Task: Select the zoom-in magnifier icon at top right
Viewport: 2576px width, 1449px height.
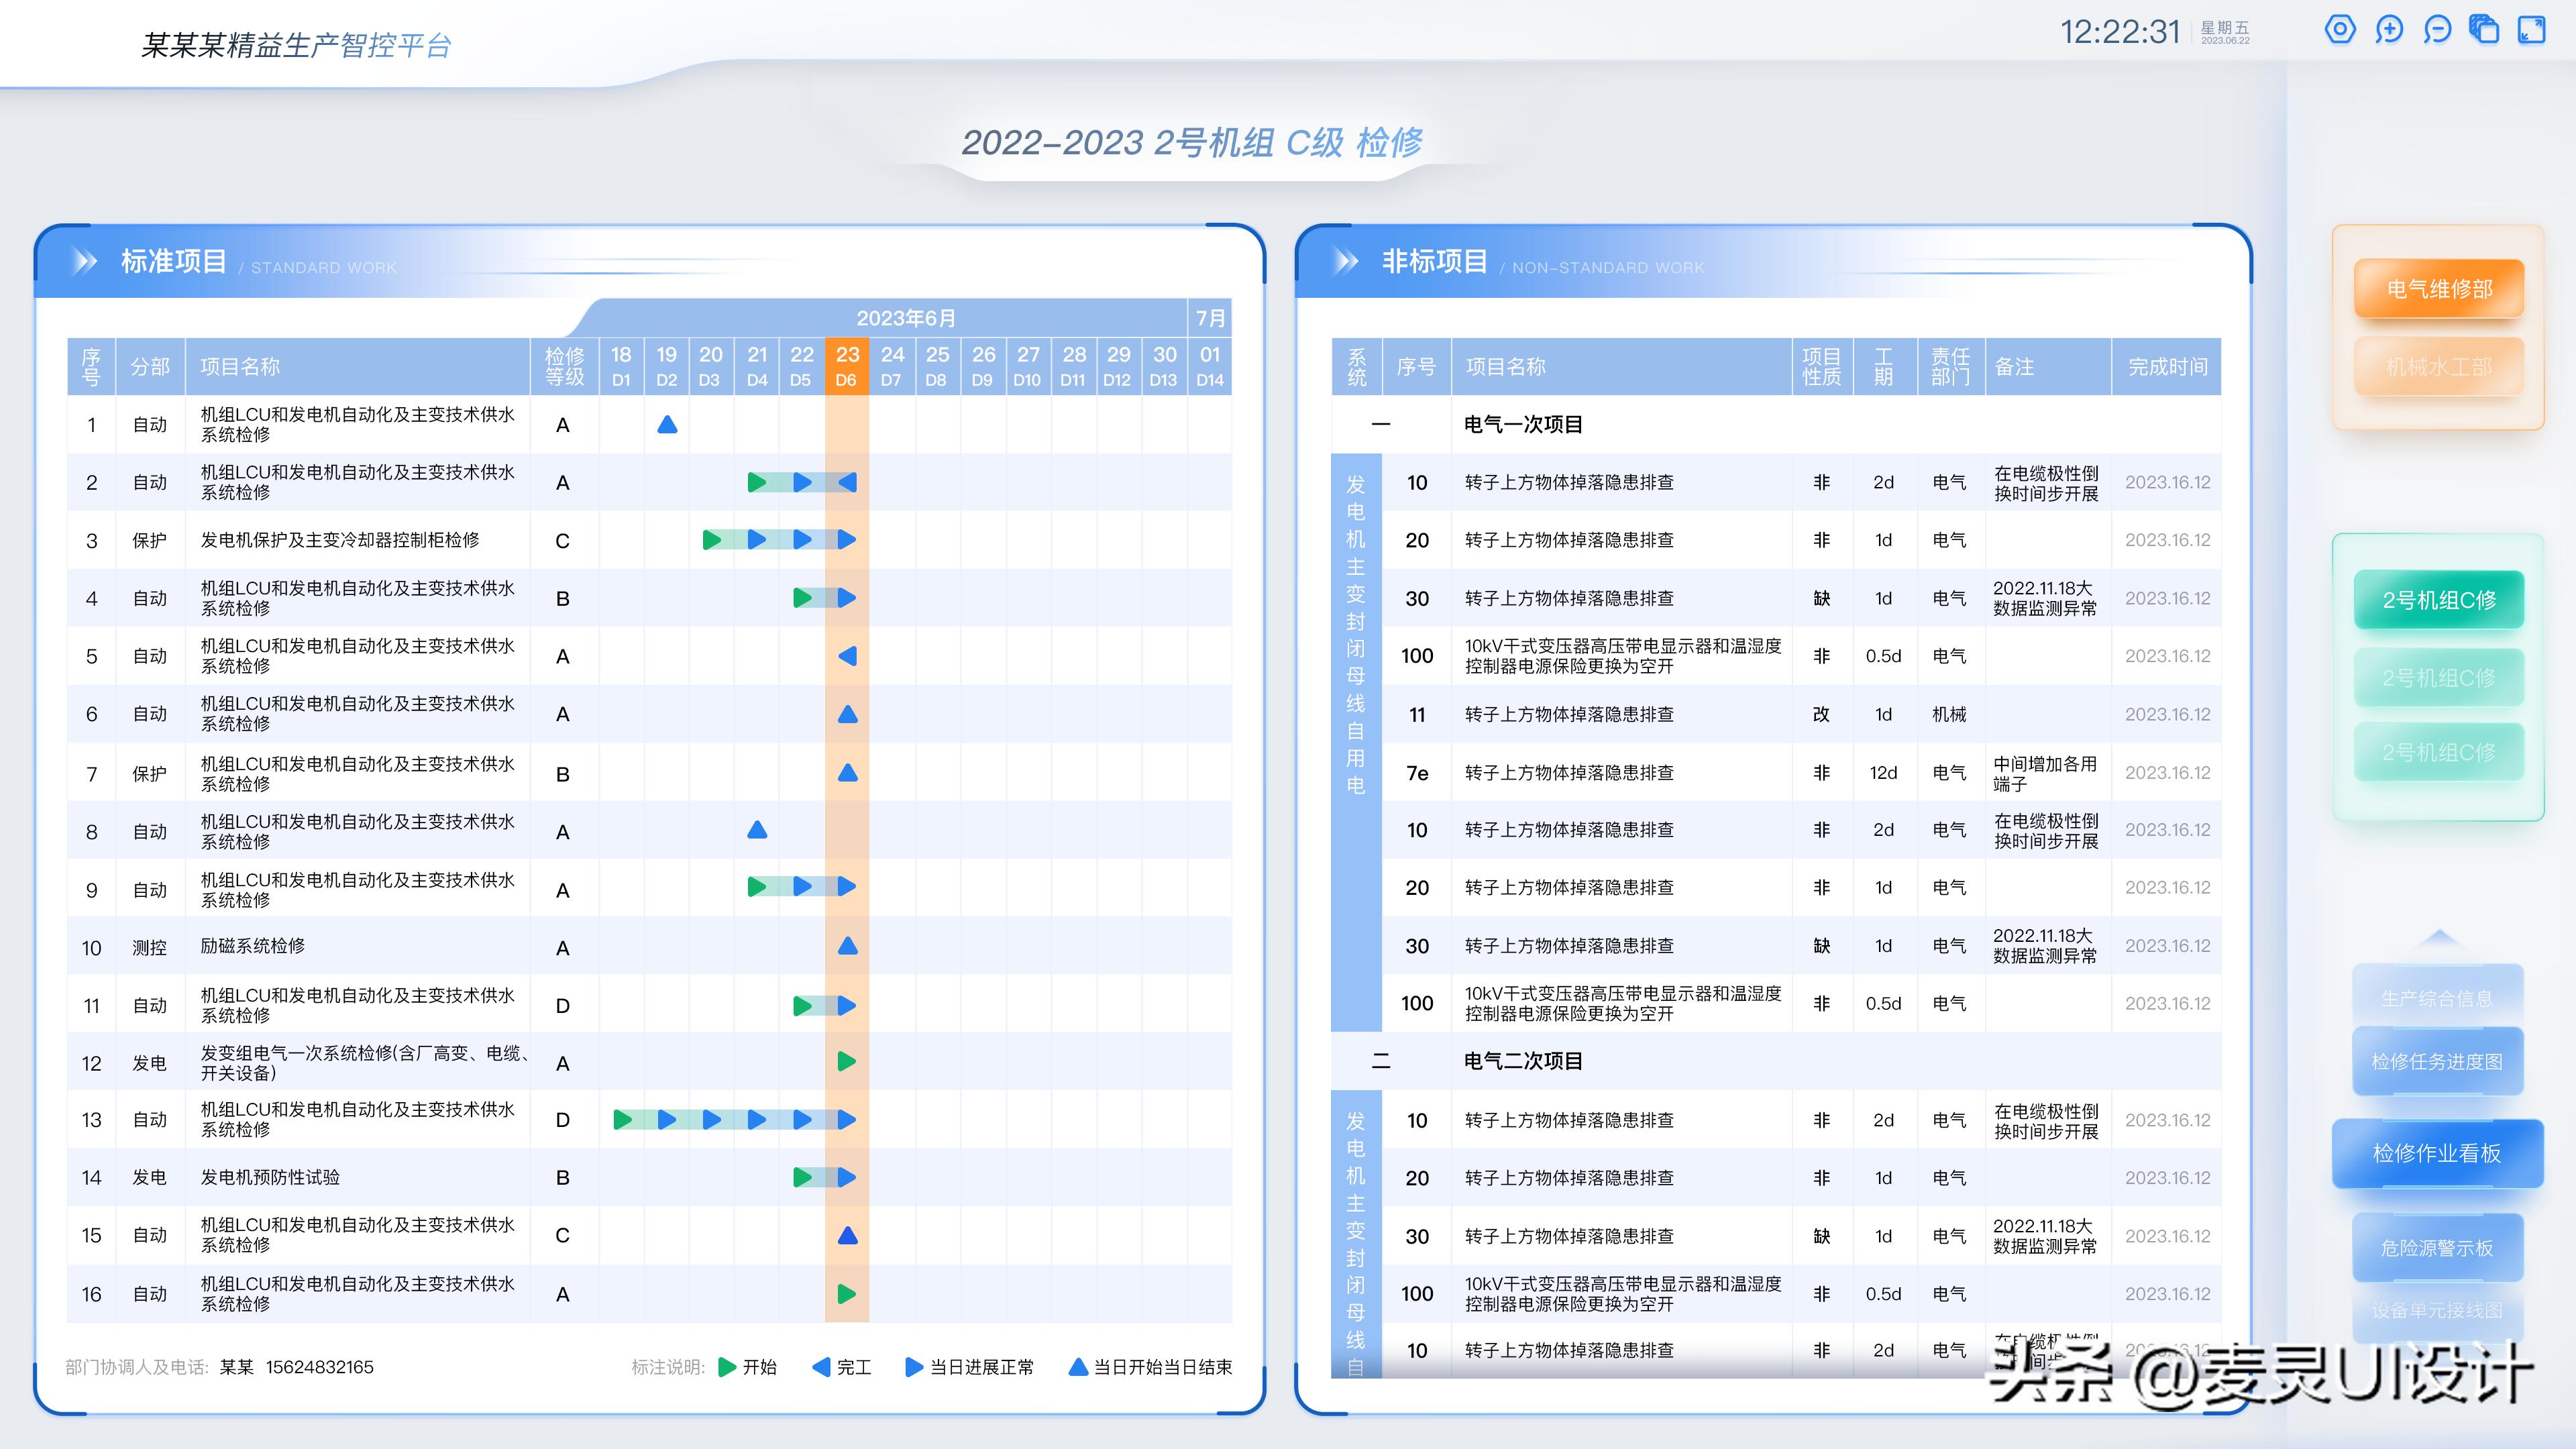Action: (2390, 30)
